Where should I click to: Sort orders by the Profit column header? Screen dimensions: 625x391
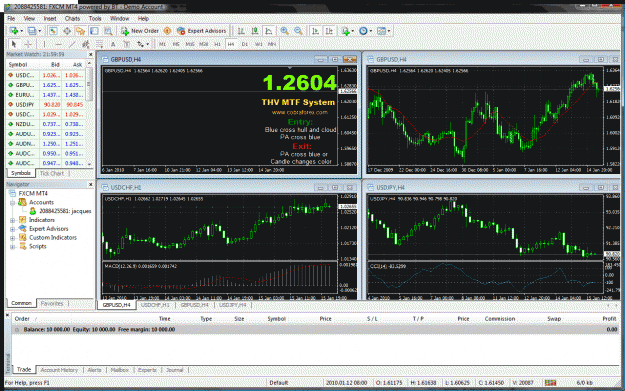coord(609,318)
